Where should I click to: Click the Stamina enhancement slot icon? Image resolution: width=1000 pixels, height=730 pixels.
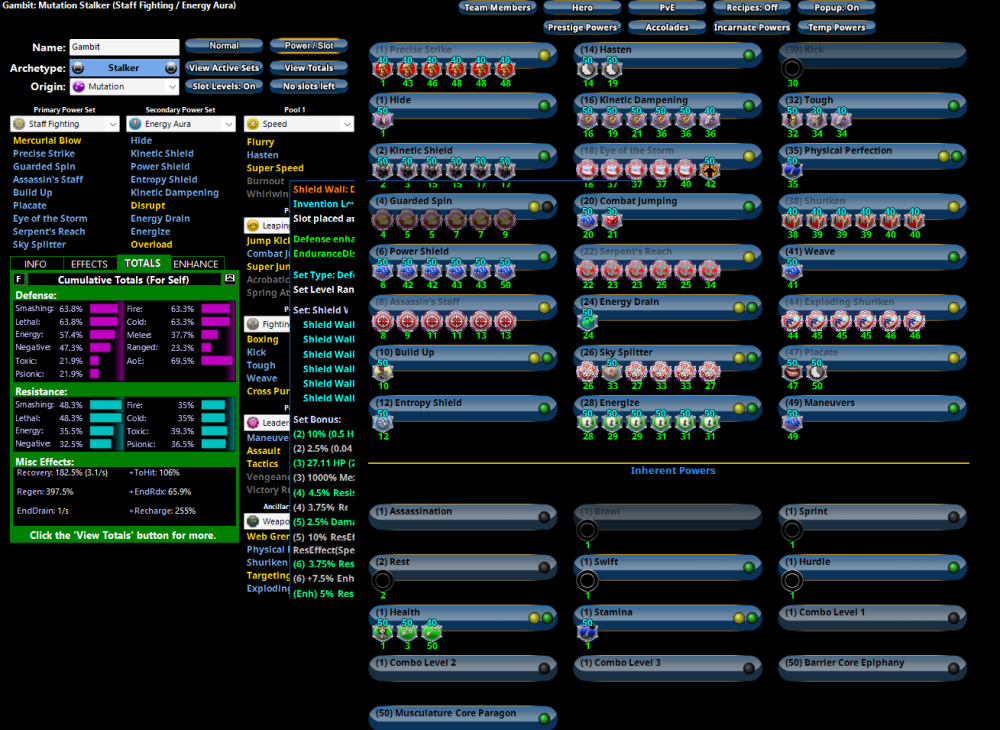click(587, 631)
